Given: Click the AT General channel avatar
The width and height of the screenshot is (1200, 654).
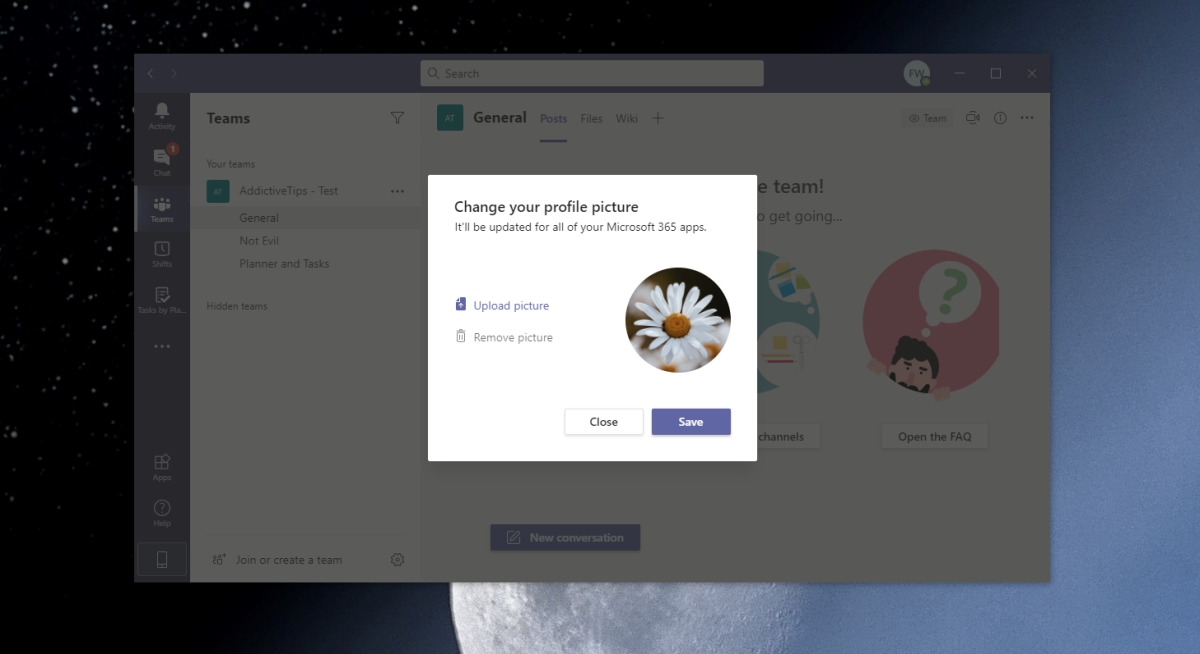Looking at the screenshot, I should 450,118.
